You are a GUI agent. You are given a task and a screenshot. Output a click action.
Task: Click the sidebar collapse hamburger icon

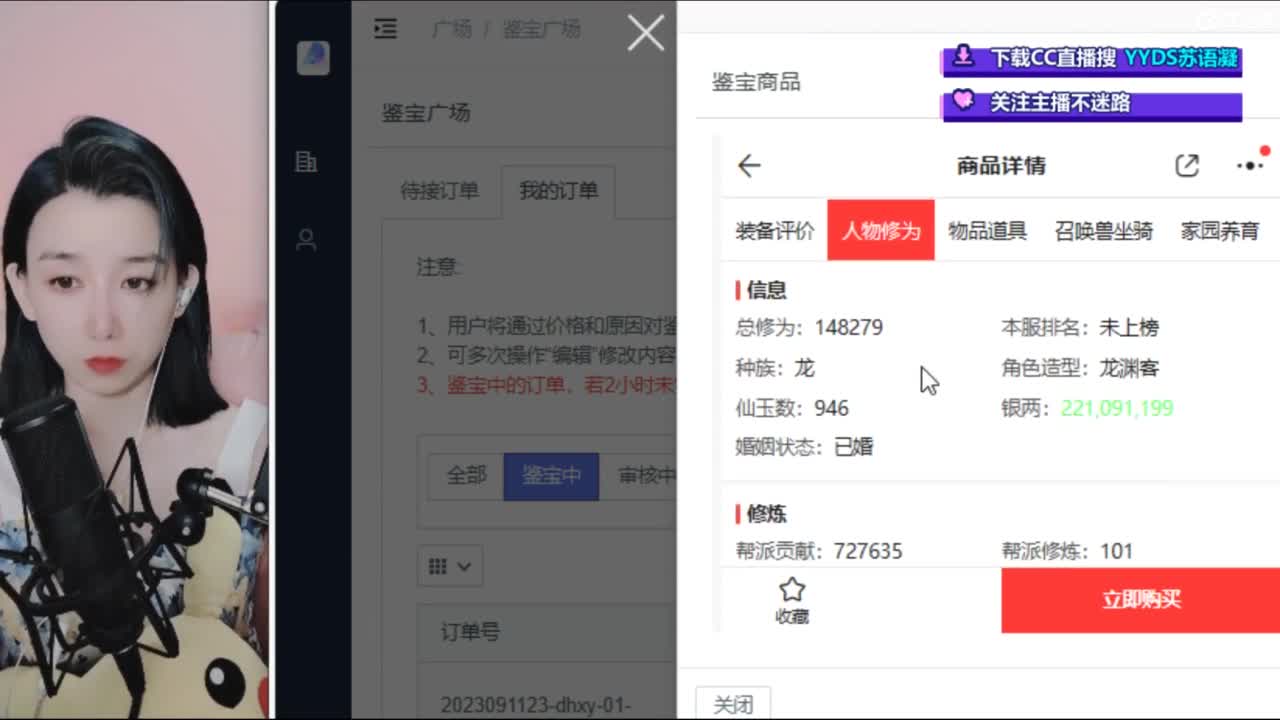[x=386, y=30]
